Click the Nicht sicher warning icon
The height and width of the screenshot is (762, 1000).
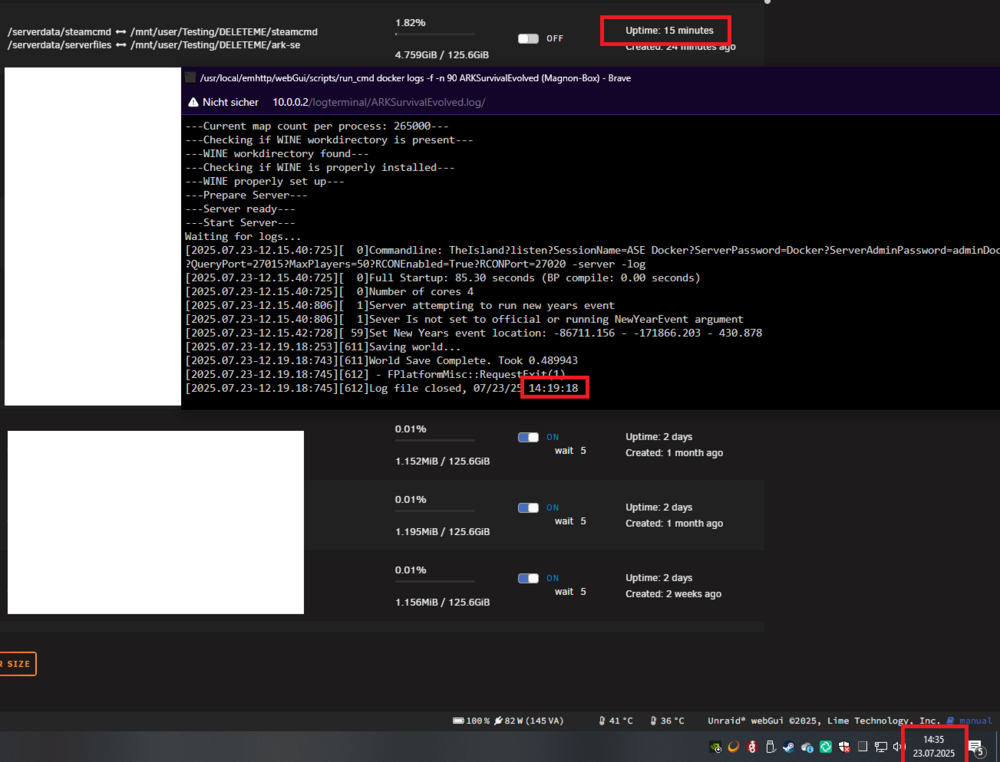[x=193, y=102]
